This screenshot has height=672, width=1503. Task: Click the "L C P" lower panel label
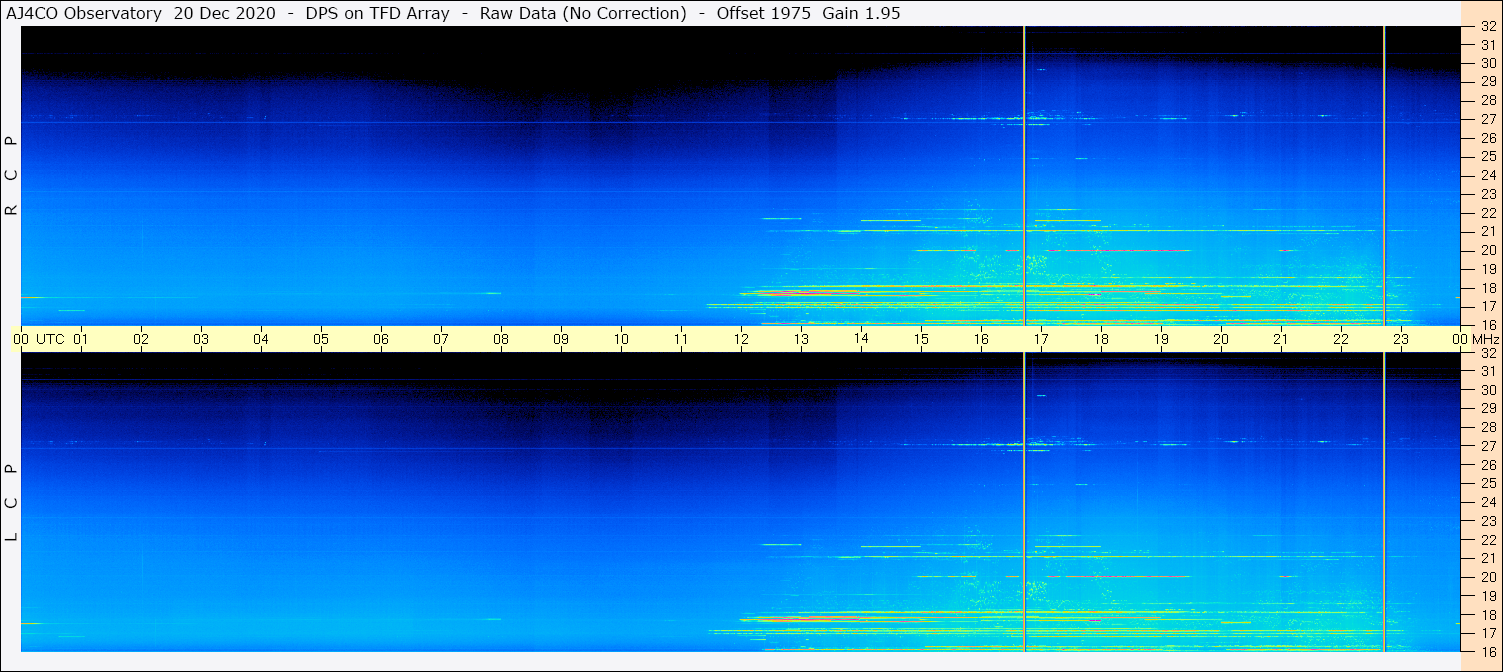pos(12,503)
